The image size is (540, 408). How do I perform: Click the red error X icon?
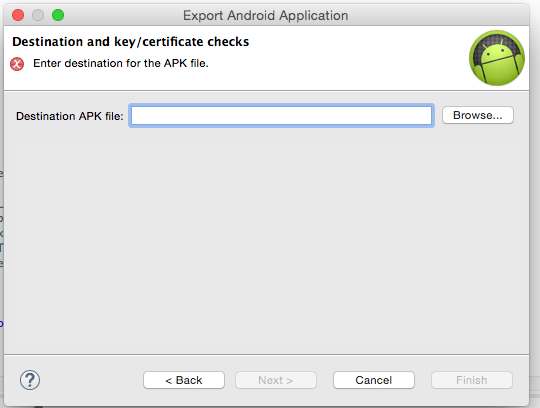(x=17, y=64)
